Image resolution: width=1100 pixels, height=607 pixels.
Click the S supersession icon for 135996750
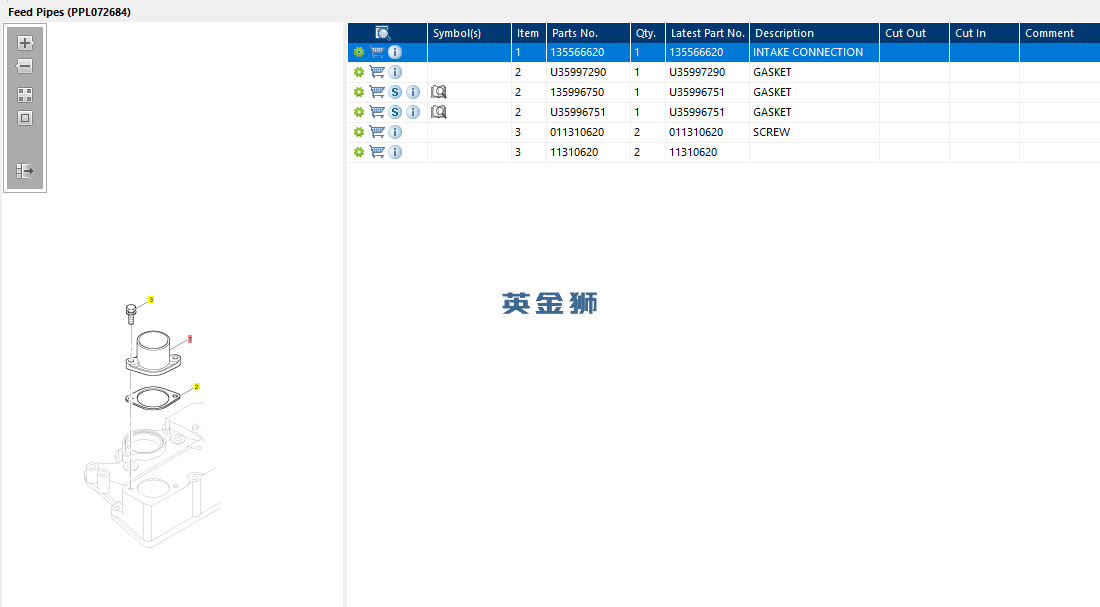395,92
